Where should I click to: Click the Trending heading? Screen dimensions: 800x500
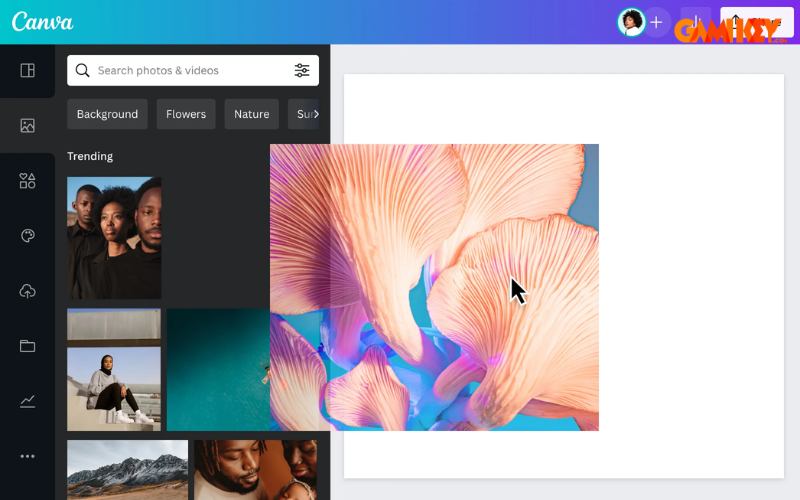click(90, 156)
